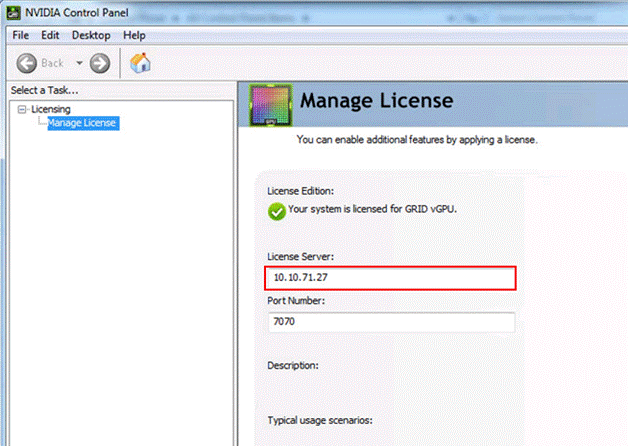Select Licensing in the task tree
The height and width of the screenshot is (446, 628).
[x=50, y=109]
